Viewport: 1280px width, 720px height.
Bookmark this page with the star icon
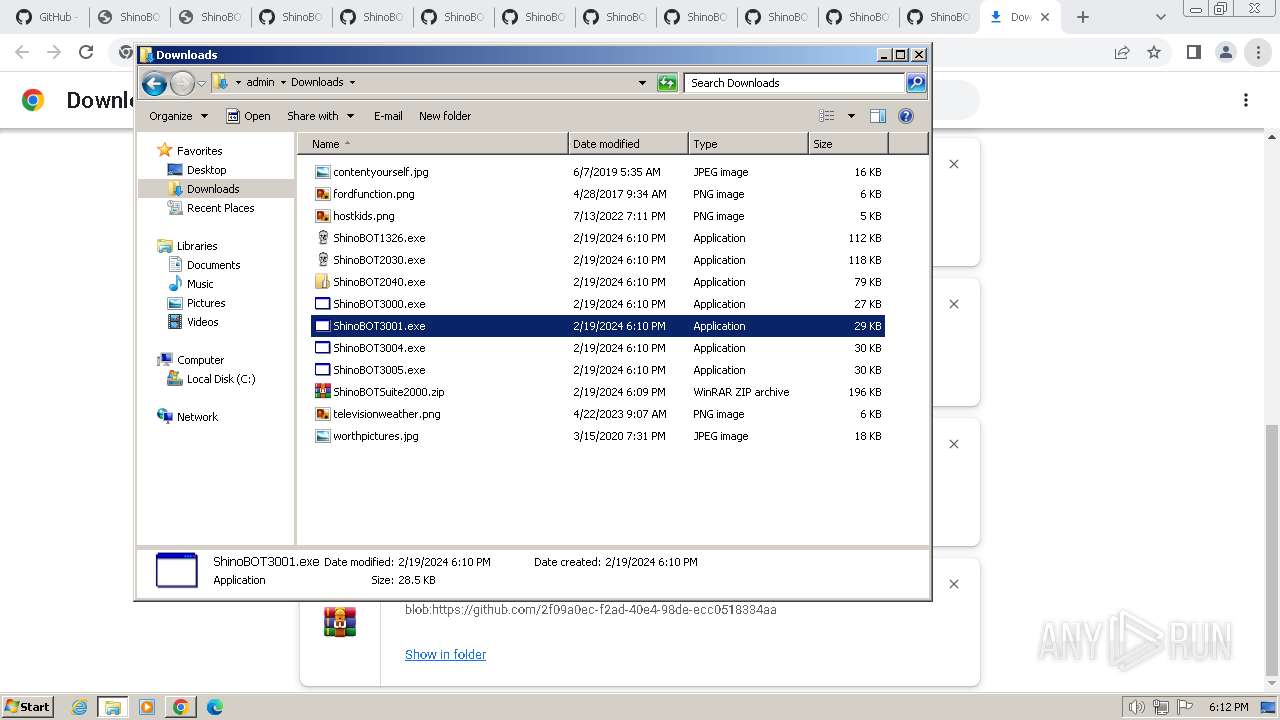(1154, 52)
